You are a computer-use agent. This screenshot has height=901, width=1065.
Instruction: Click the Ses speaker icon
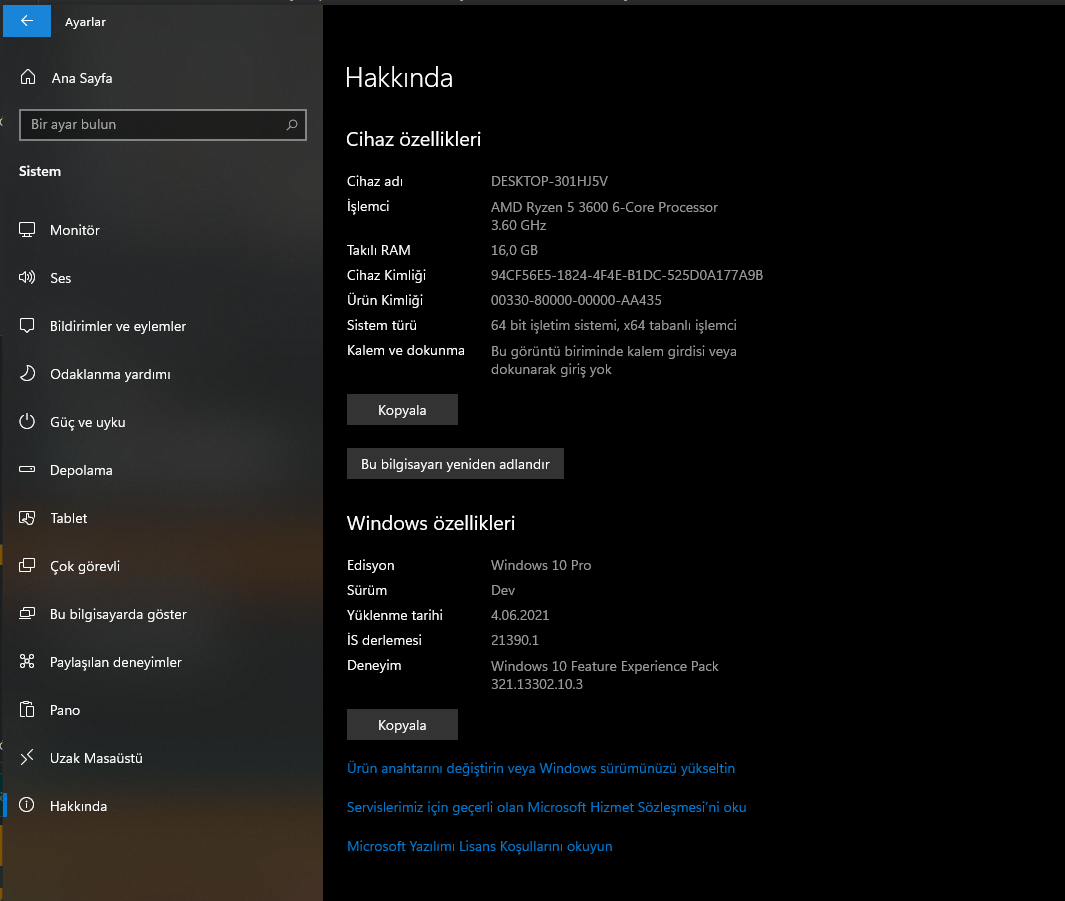27,278
